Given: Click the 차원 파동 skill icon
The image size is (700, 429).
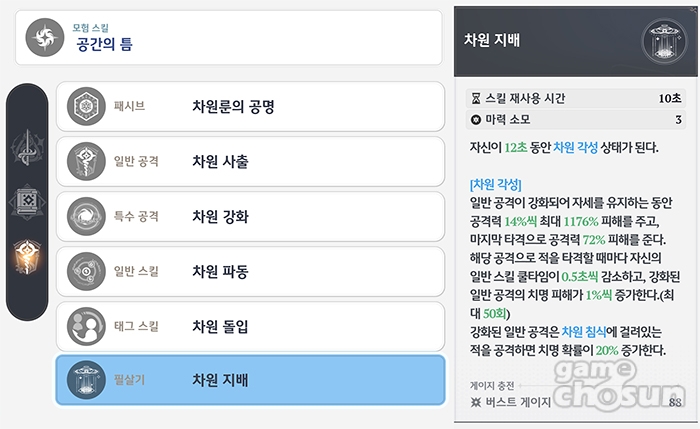Looking at the screenshot, I should click(x=86, y=271).
